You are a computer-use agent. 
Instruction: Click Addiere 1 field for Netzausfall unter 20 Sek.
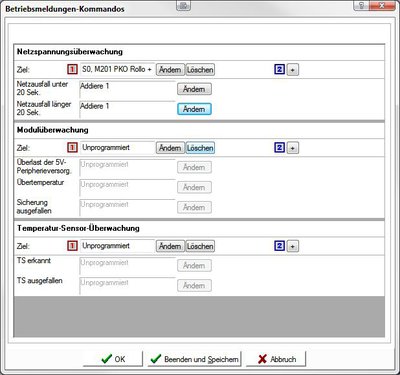coord(127,89)
